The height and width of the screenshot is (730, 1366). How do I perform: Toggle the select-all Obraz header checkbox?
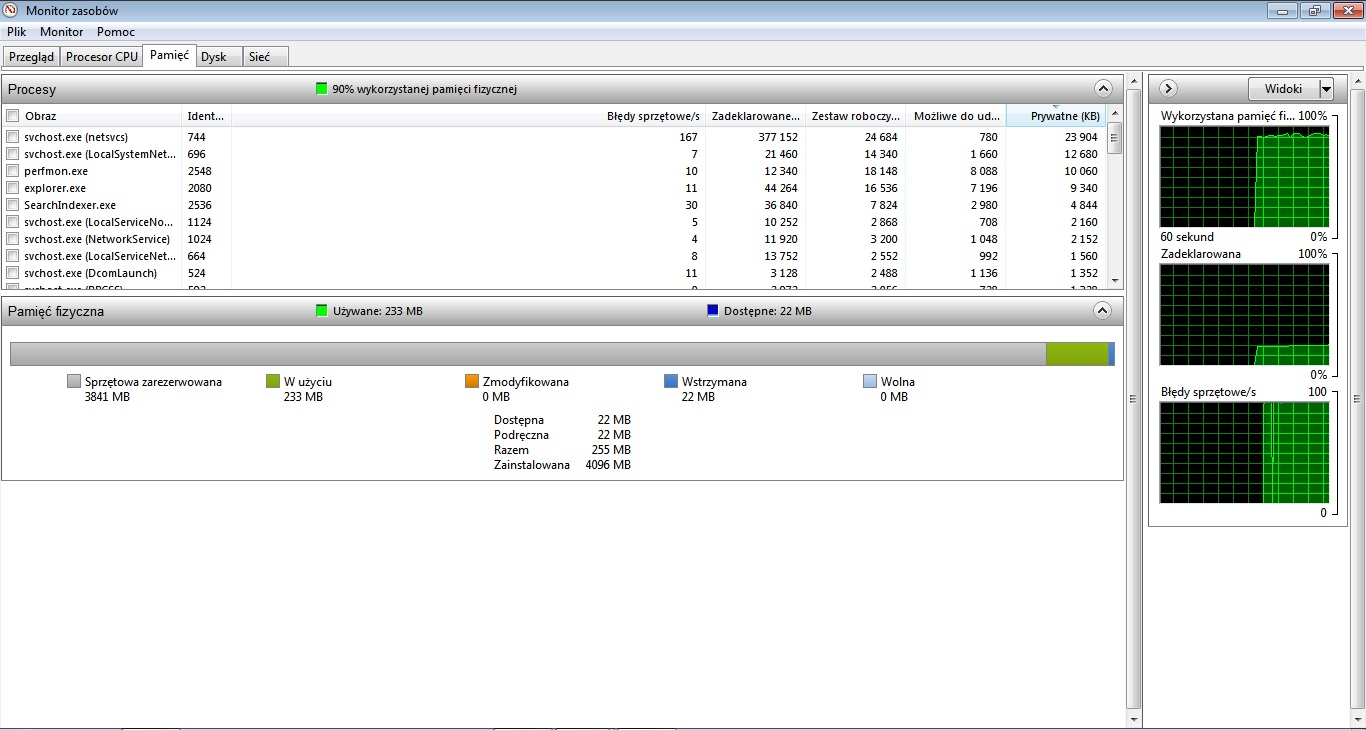pyautogui.click(x=13, y=116)
